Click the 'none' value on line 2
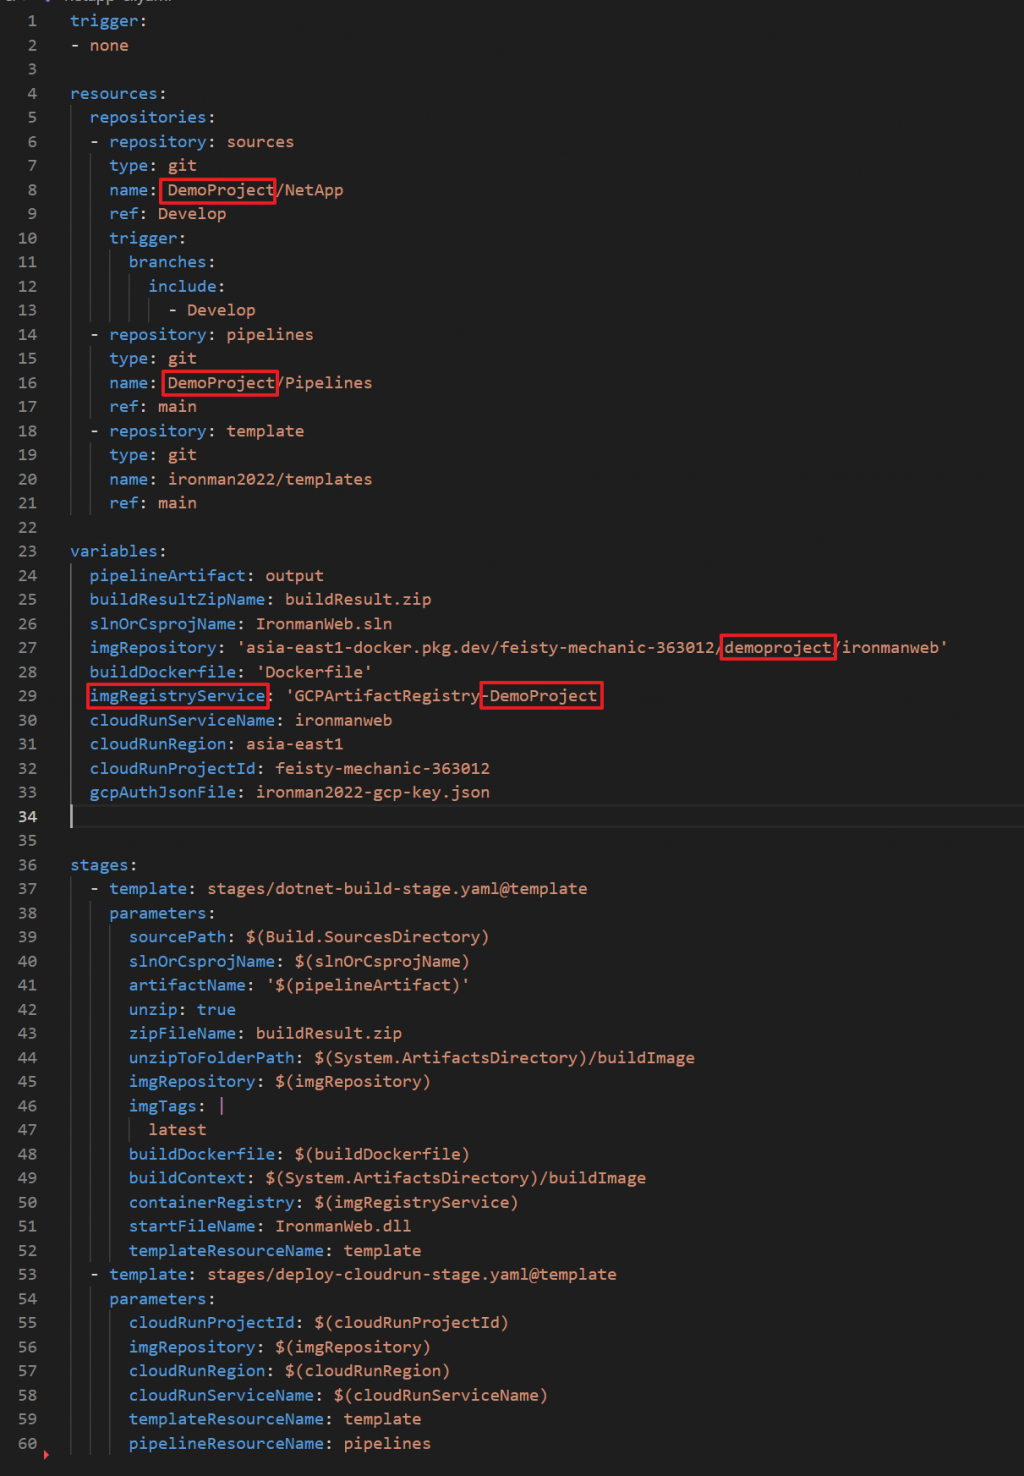The width and height of the screenshot is (1024, 1476). tap(109, 46)
